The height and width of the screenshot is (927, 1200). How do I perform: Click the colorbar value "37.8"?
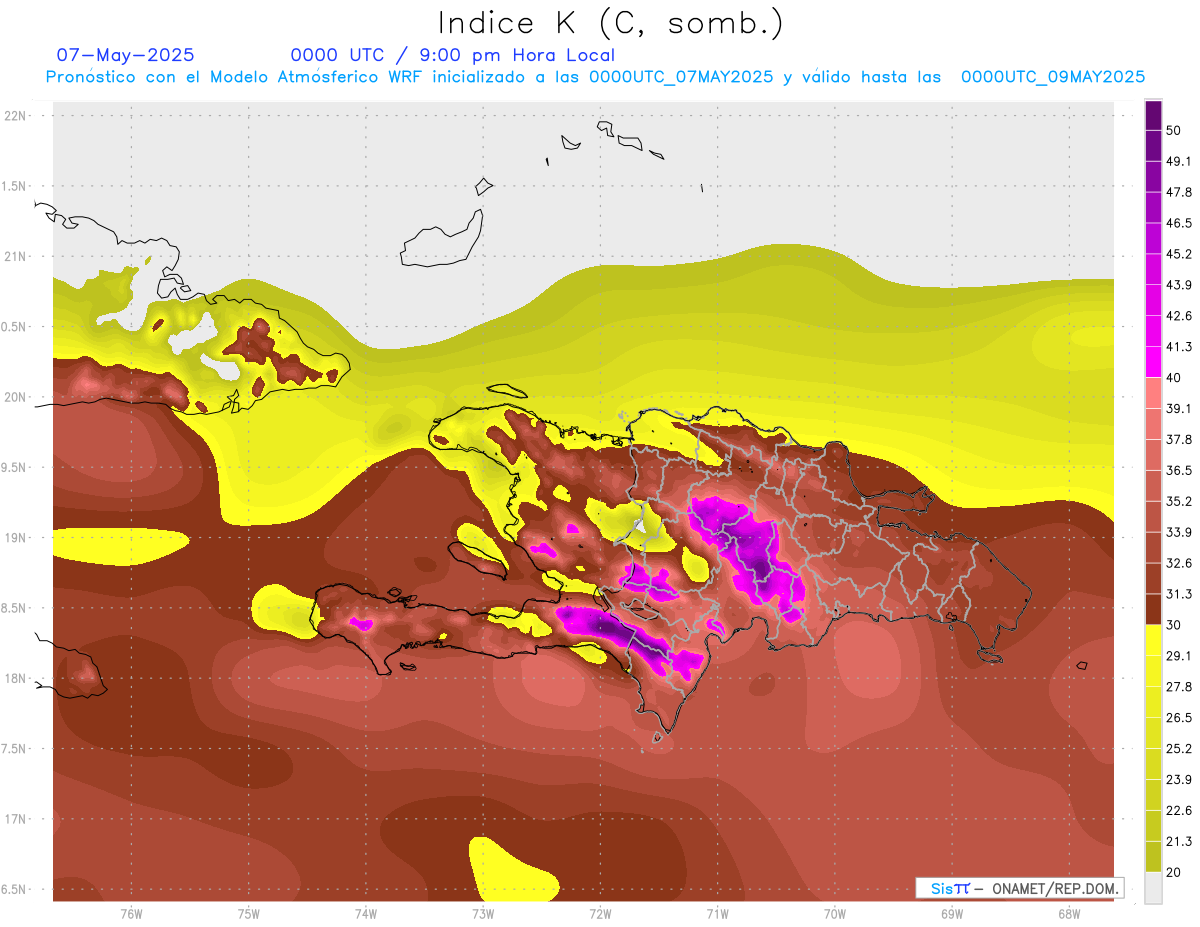coord(1179,439)
